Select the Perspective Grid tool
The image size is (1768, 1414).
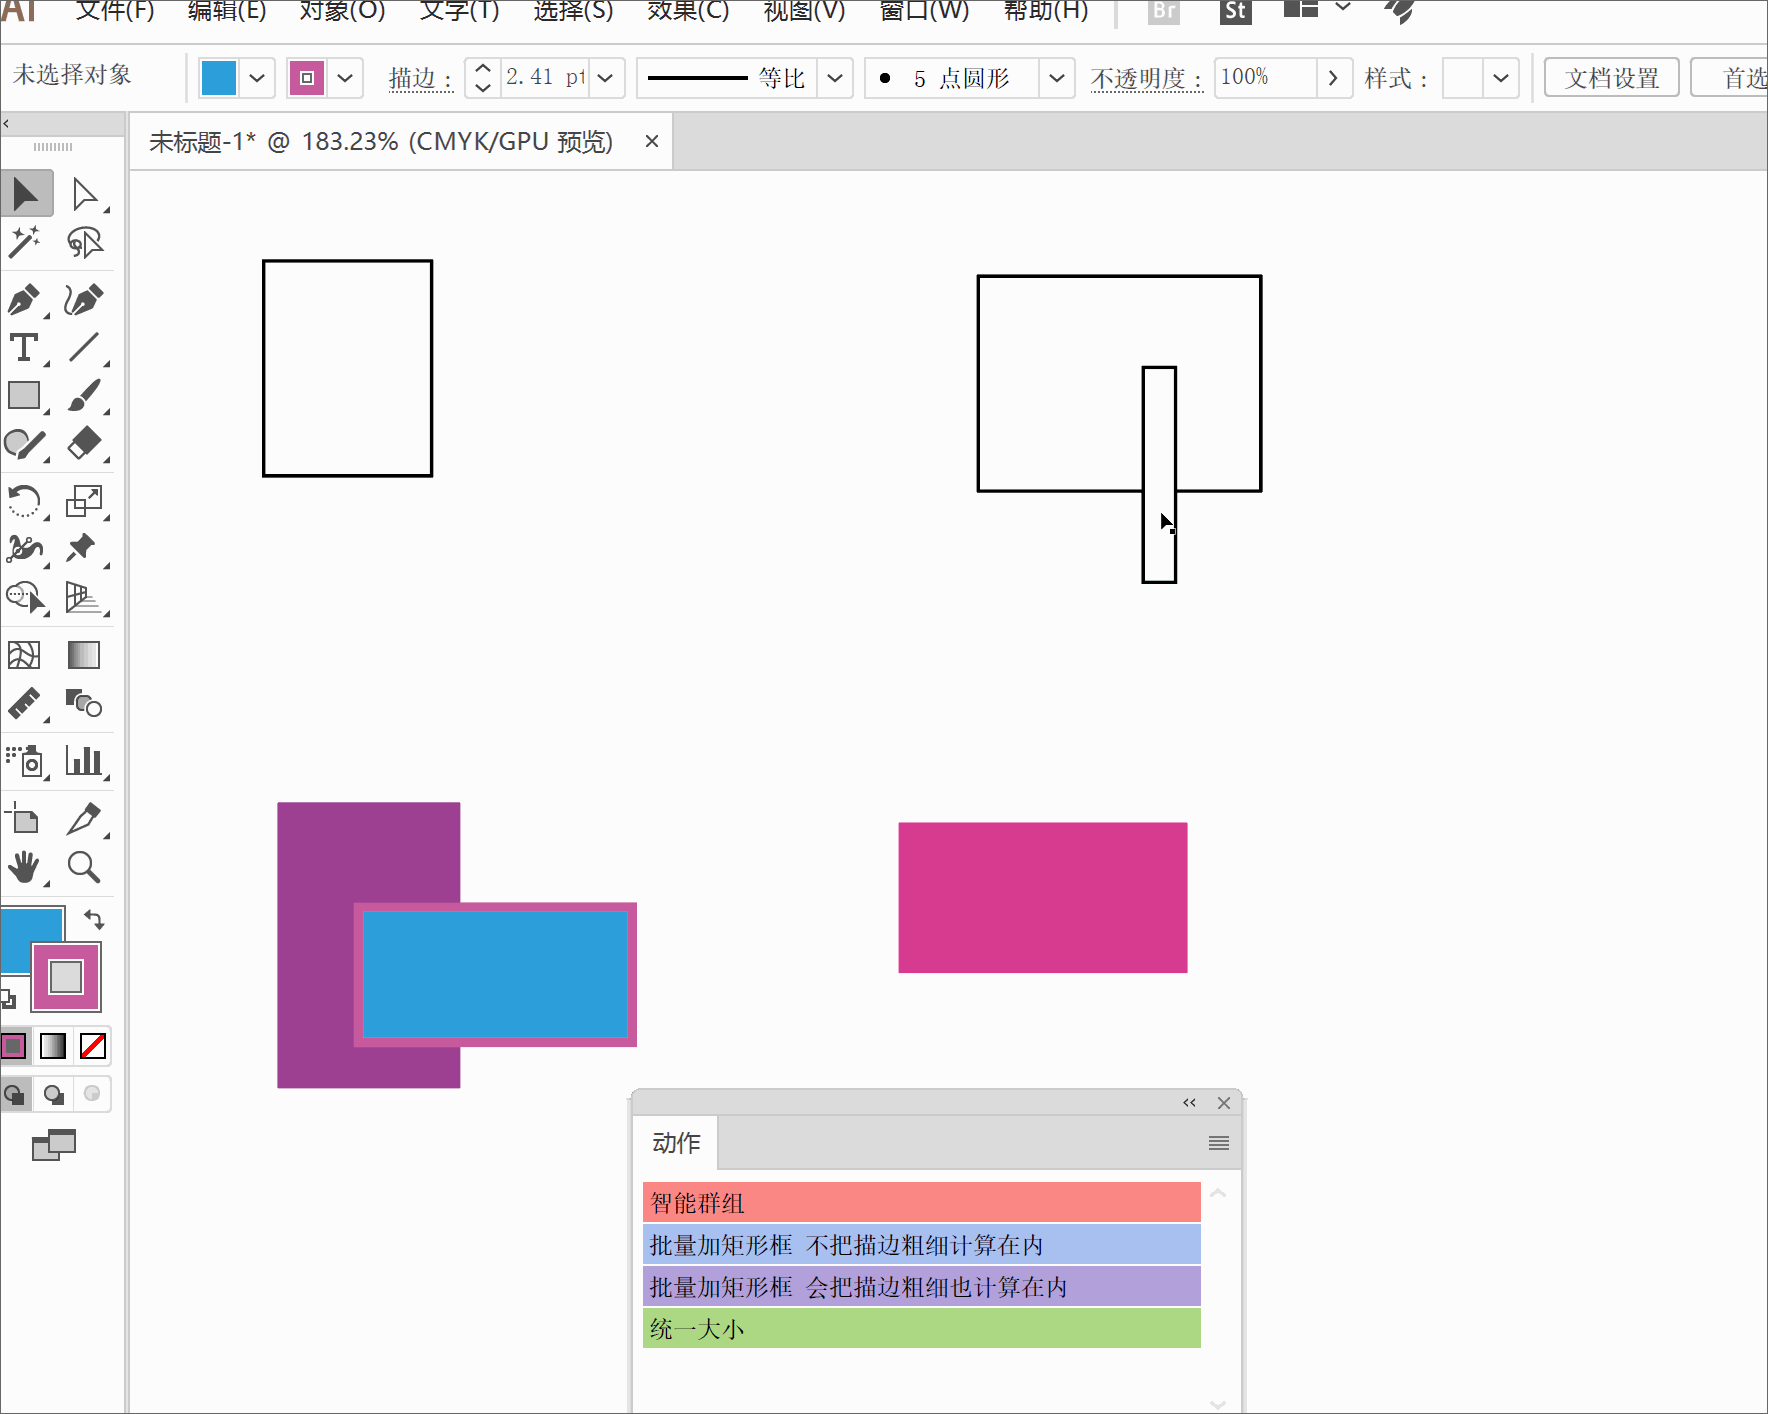[x=84, y=597]
